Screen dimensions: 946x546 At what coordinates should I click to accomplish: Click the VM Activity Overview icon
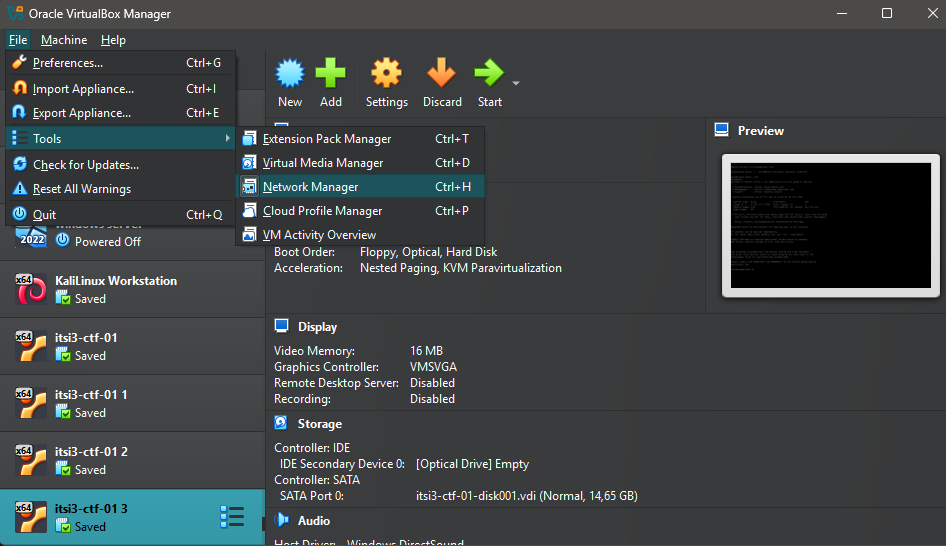[249, 235]
